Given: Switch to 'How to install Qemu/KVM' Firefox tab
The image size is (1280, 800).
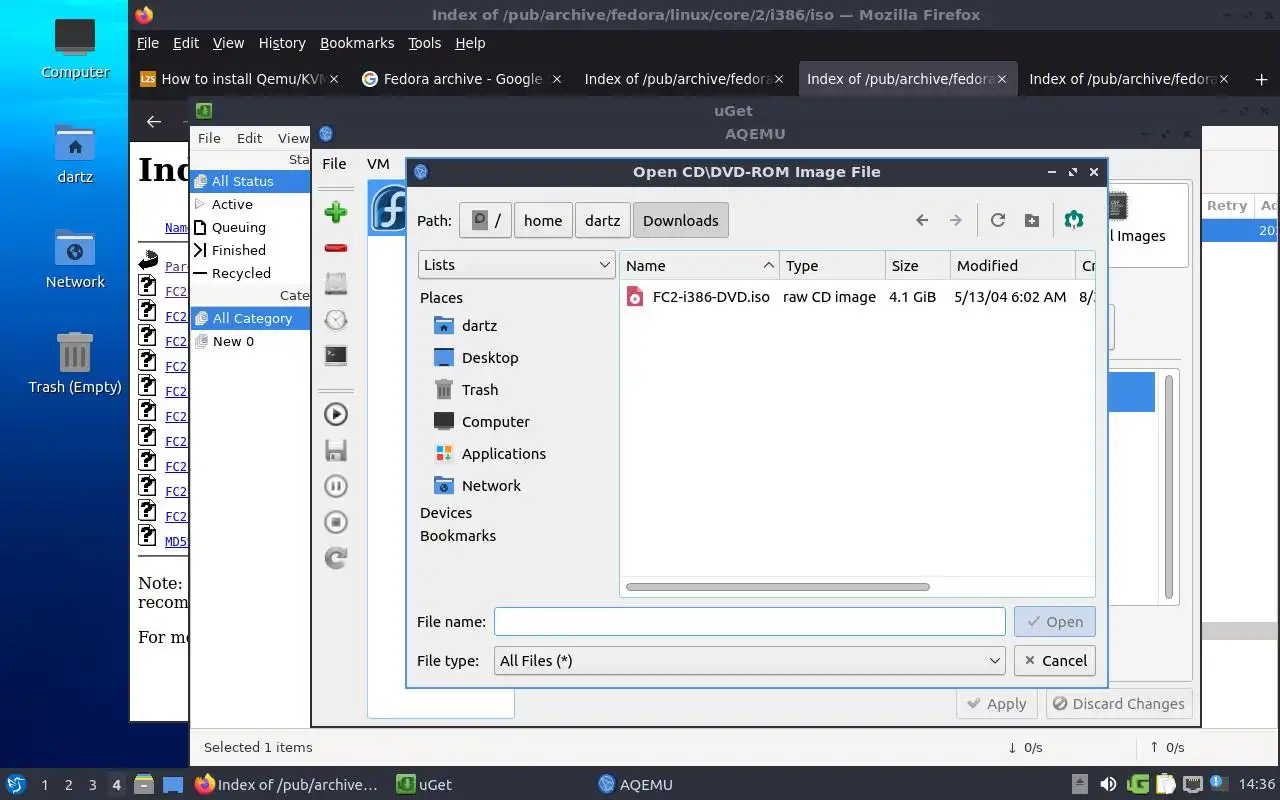Looking at the screenshot, I should point(240,79).
